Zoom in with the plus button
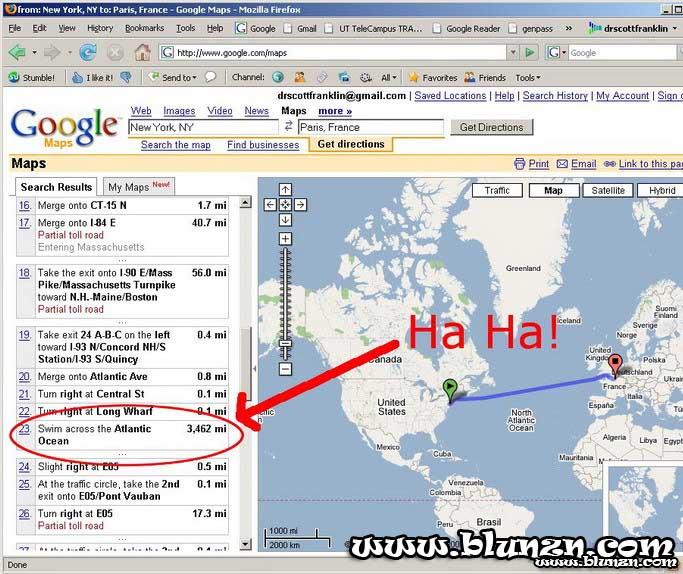 click(x=285, y=239)
